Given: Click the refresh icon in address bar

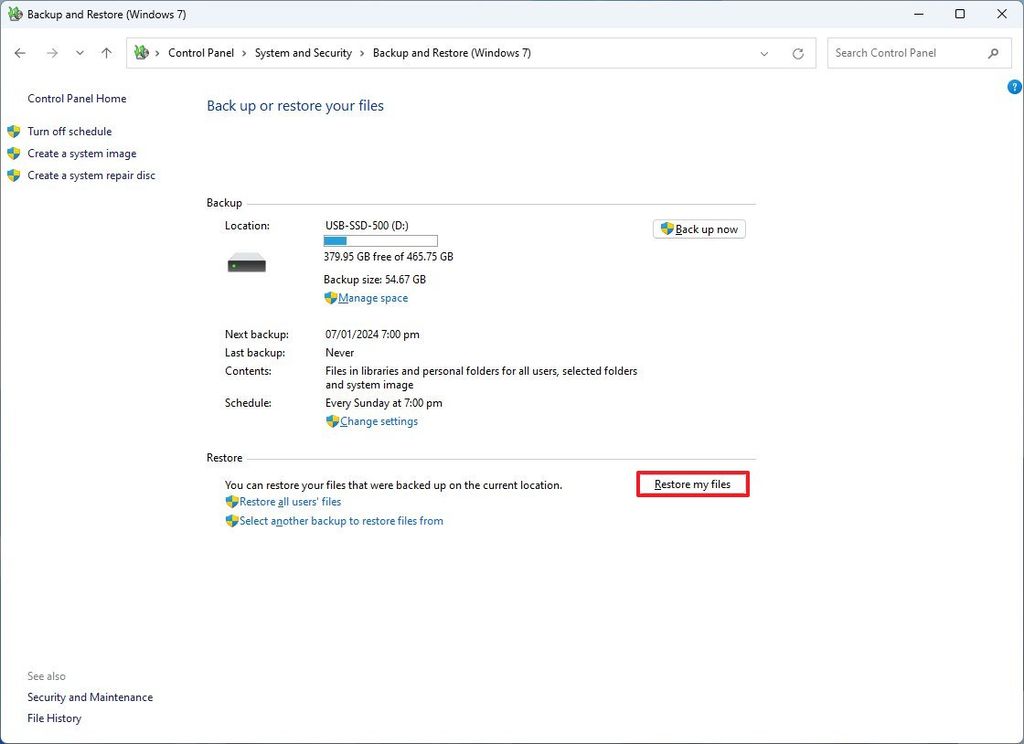Looking at the screenshot, I should [798, 53].
